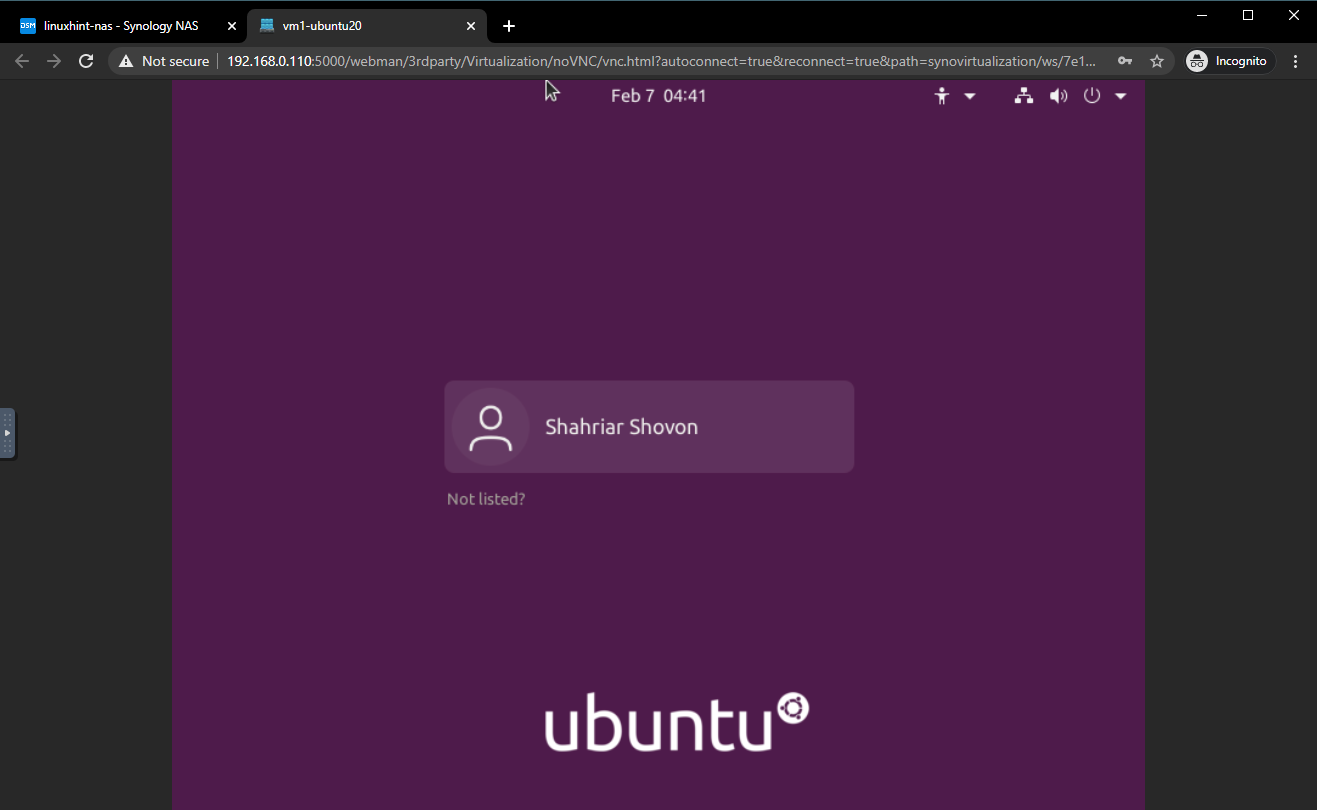The image size is (1317, 810).
Task: Click the browser address bar URL
Action: click(660, 61)
